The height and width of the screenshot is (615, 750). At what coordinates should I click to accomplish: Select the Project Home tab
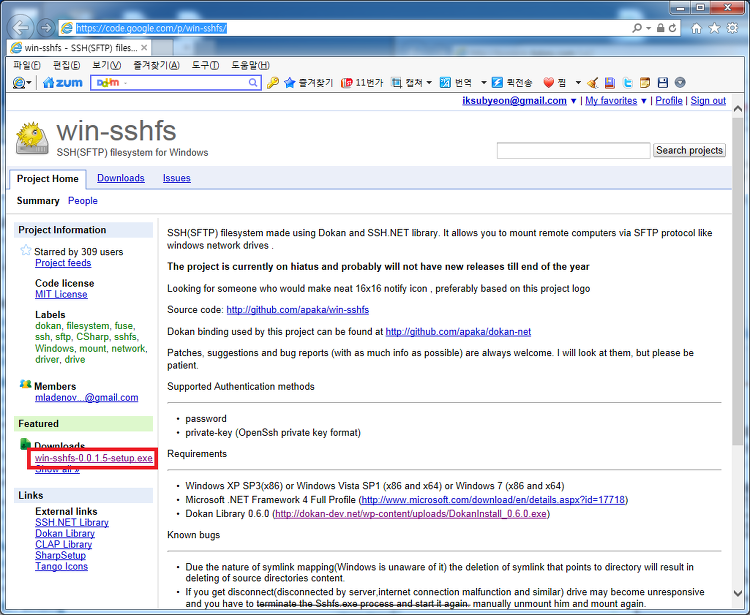point(47,179)
